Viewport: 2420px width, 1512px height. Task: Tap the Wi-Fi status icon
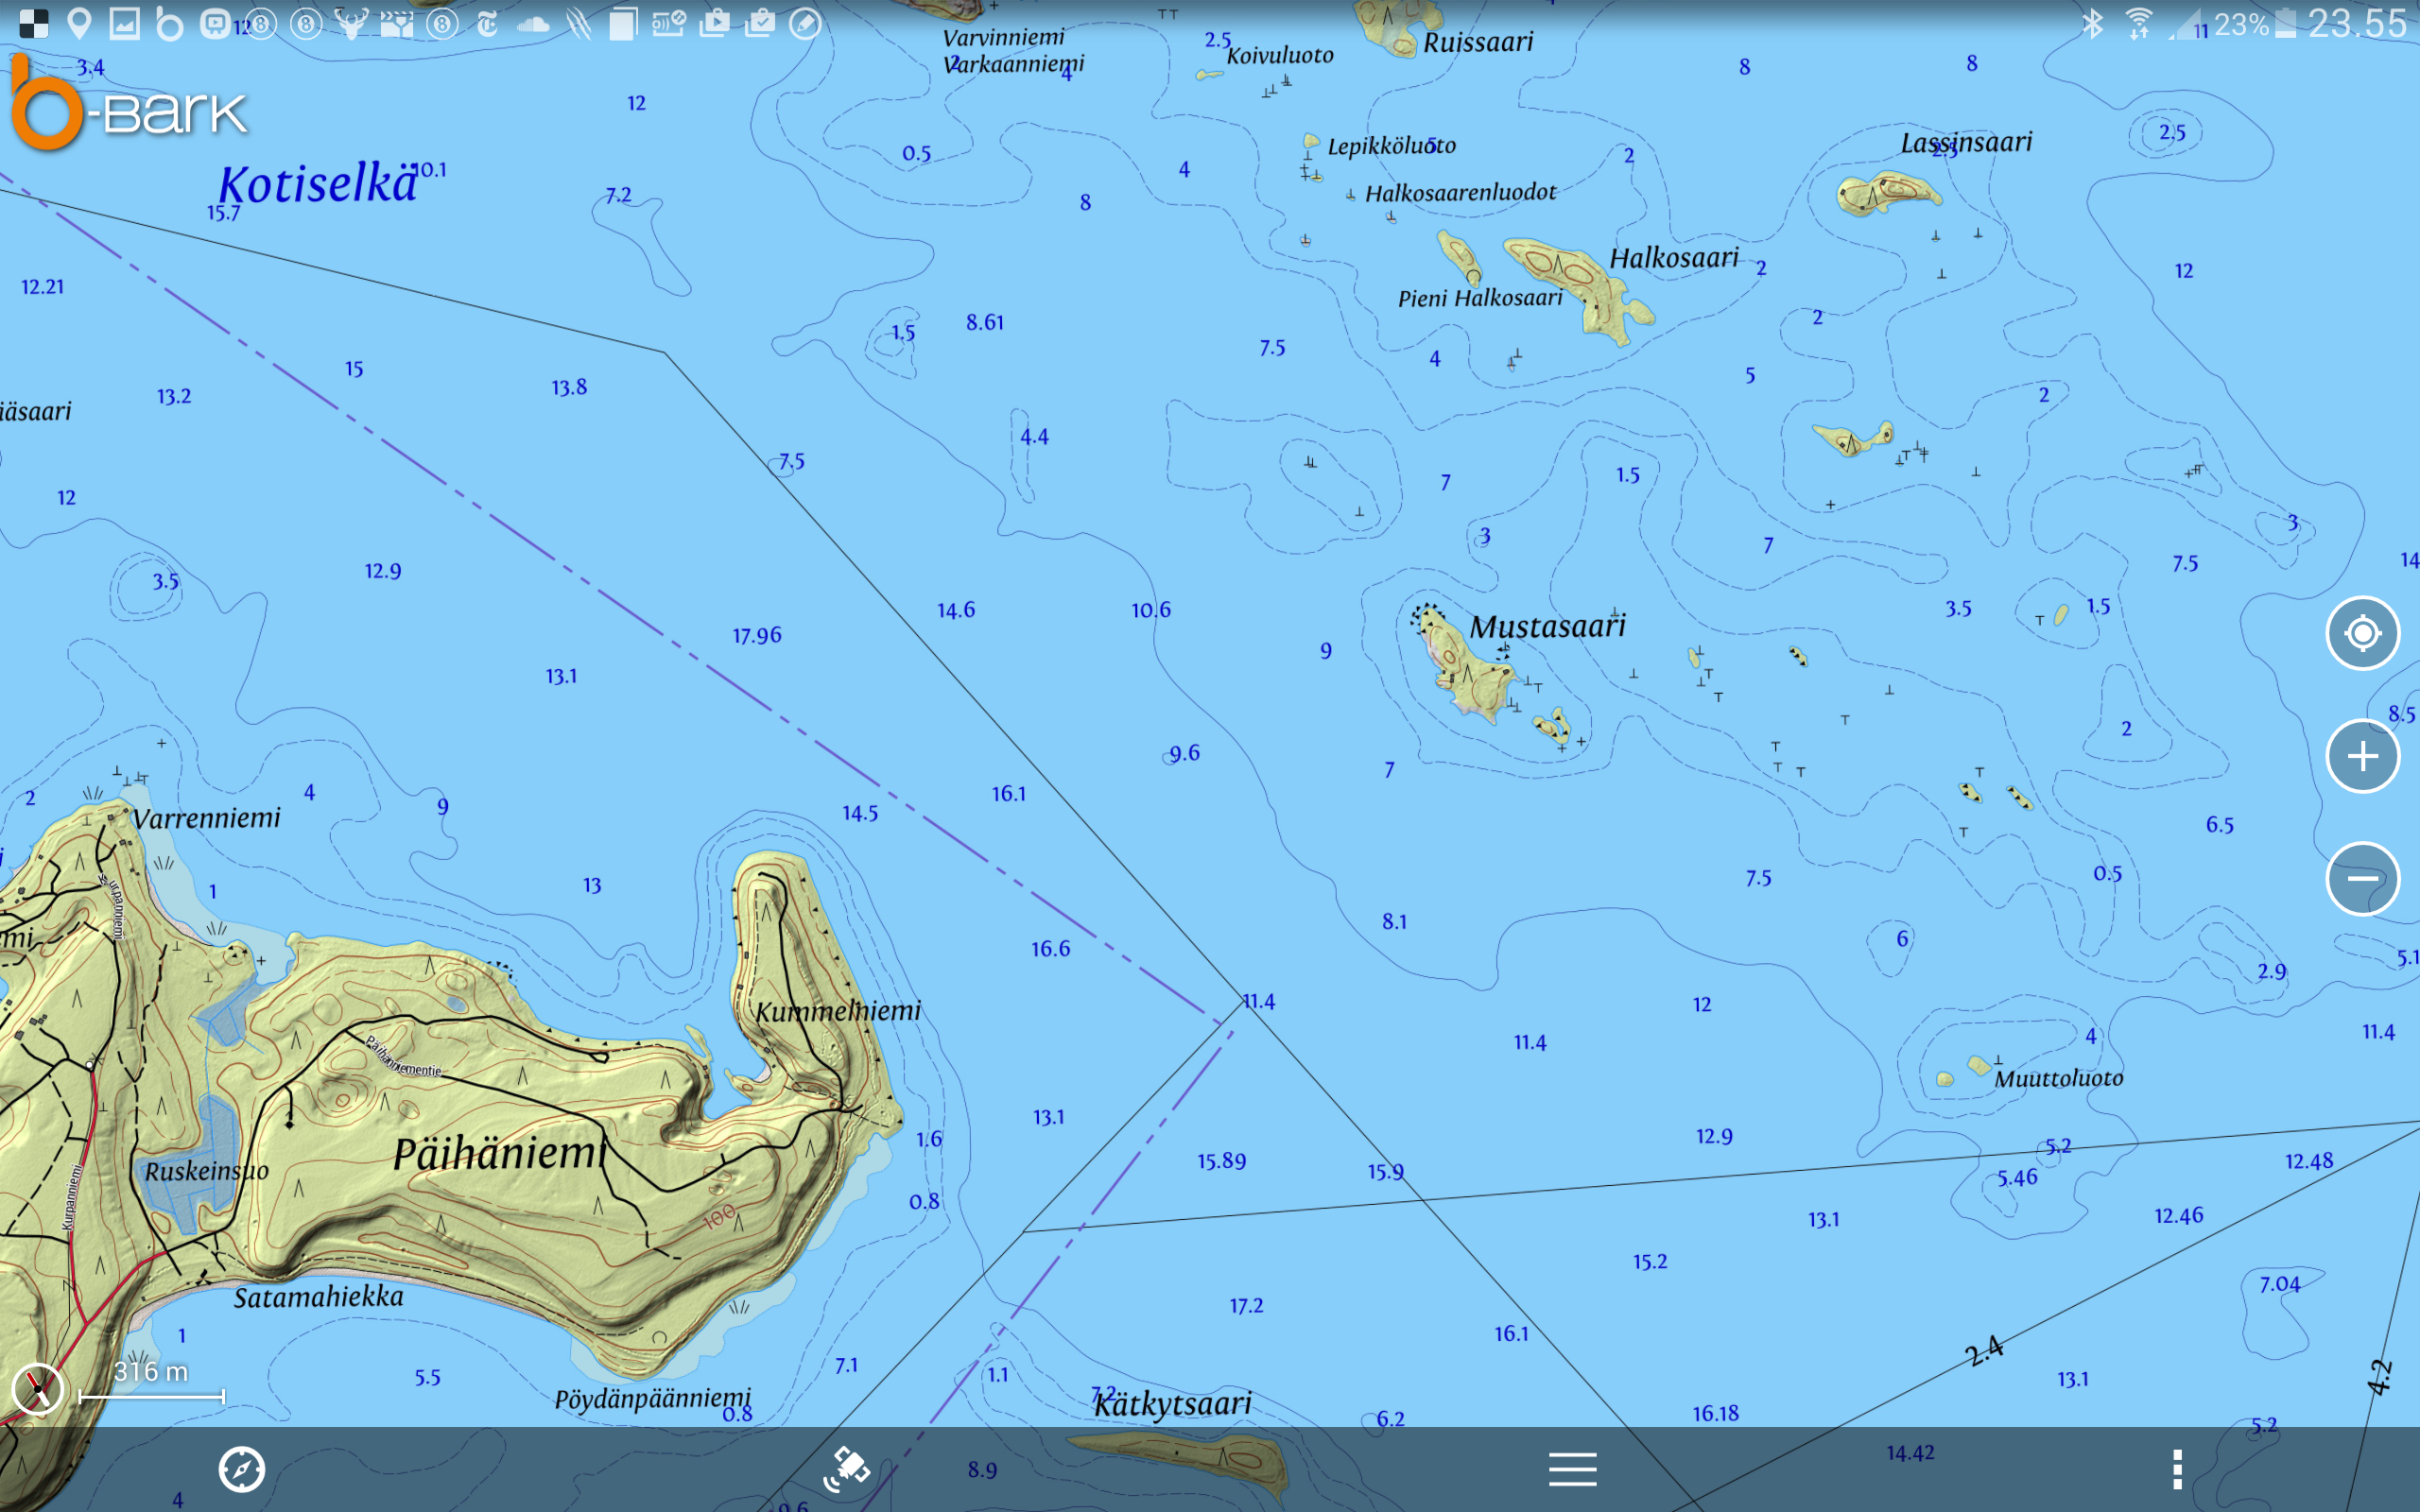coord(2138,22)
